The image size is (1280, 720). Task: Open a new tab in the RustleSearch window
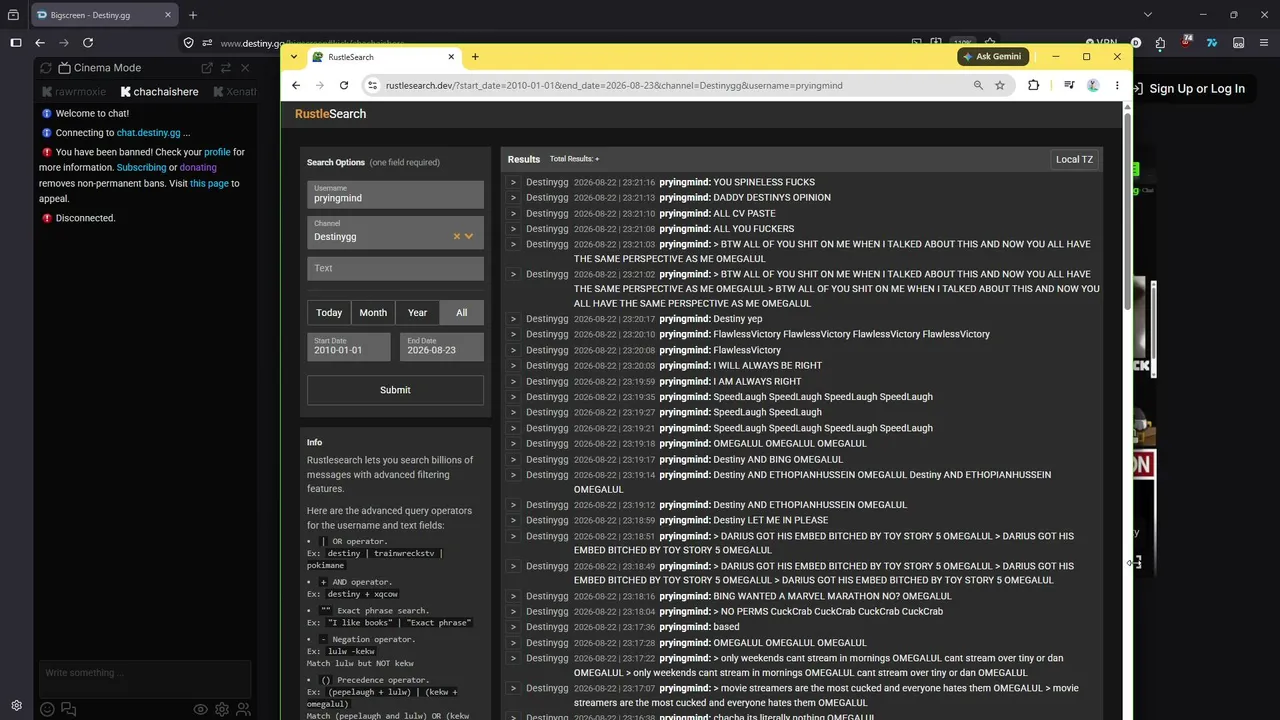pos(475,57)
